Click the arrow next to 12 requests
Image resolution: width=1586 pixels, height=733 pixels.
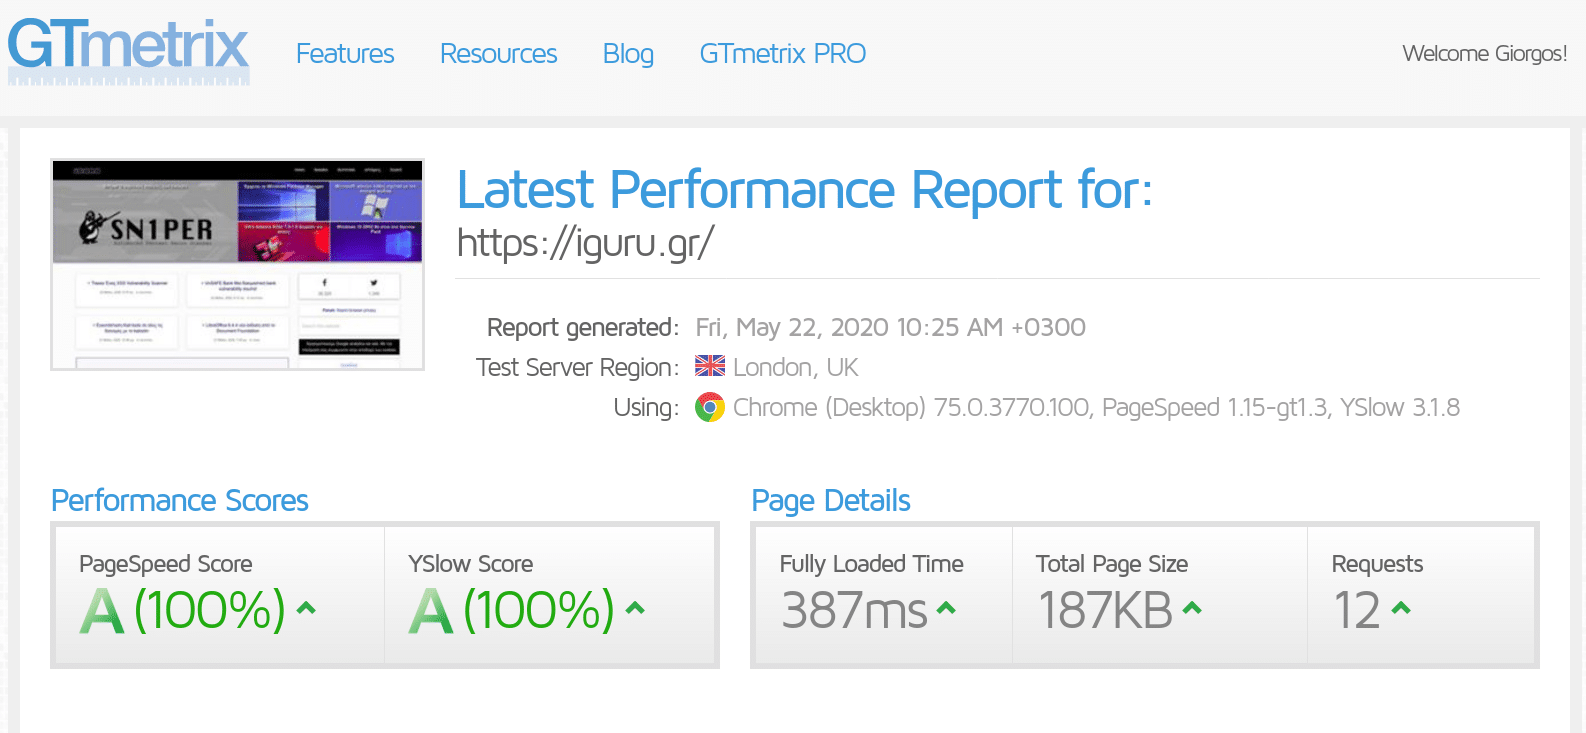coord(1401,607)
